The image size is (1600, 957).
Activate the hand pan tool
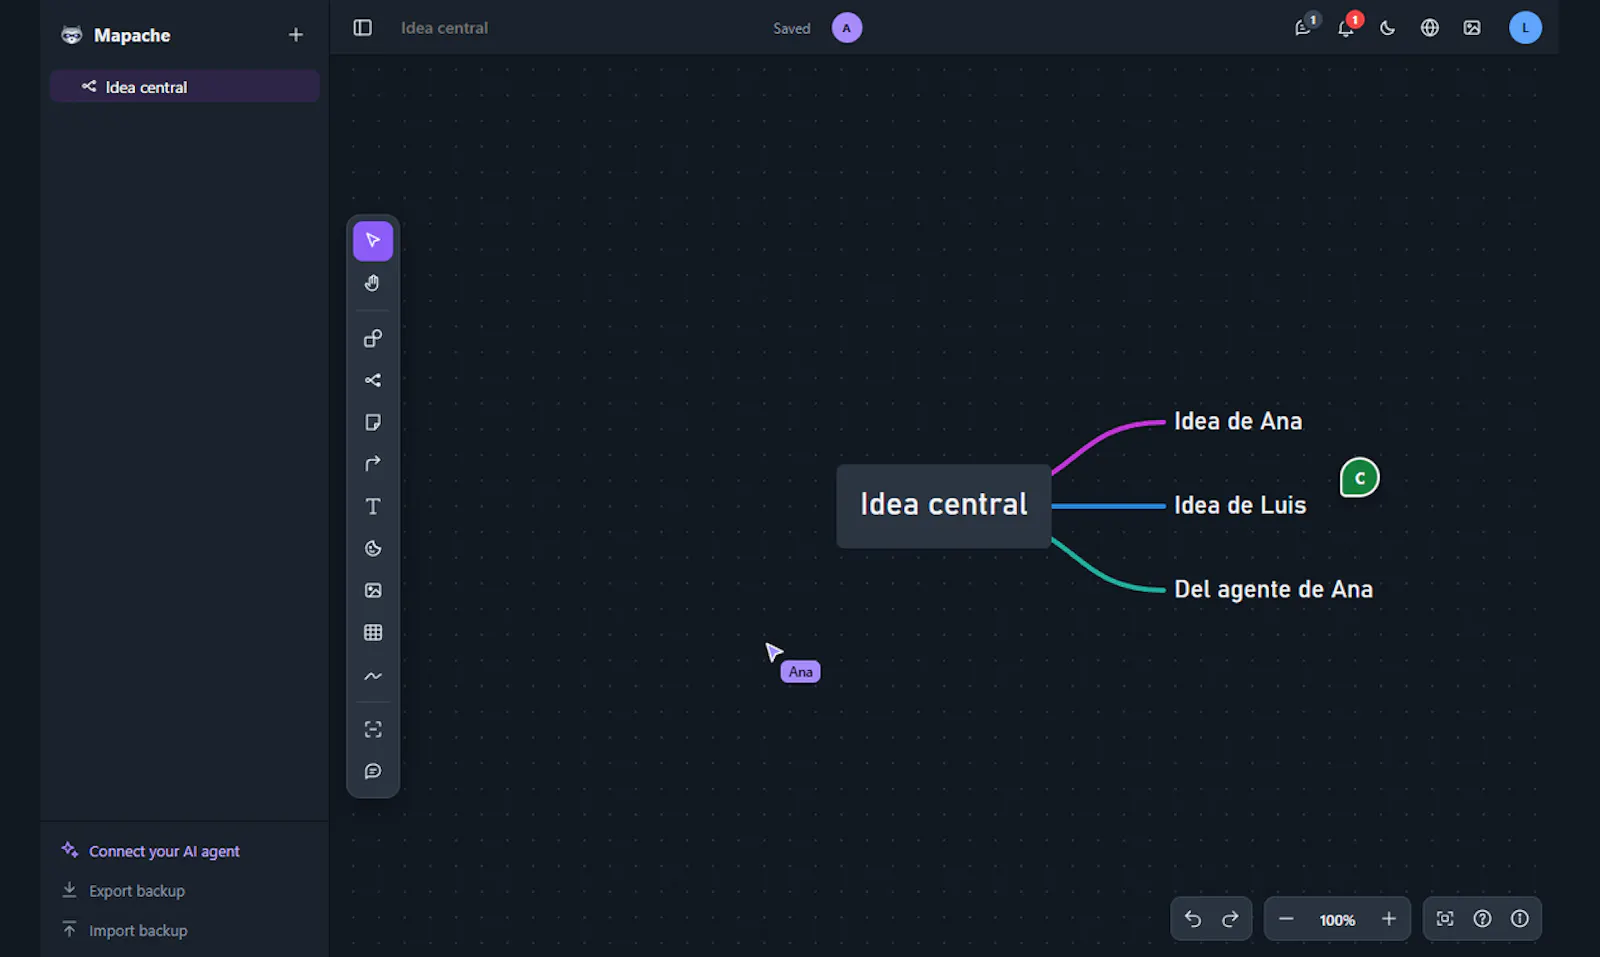coord(372,283)
